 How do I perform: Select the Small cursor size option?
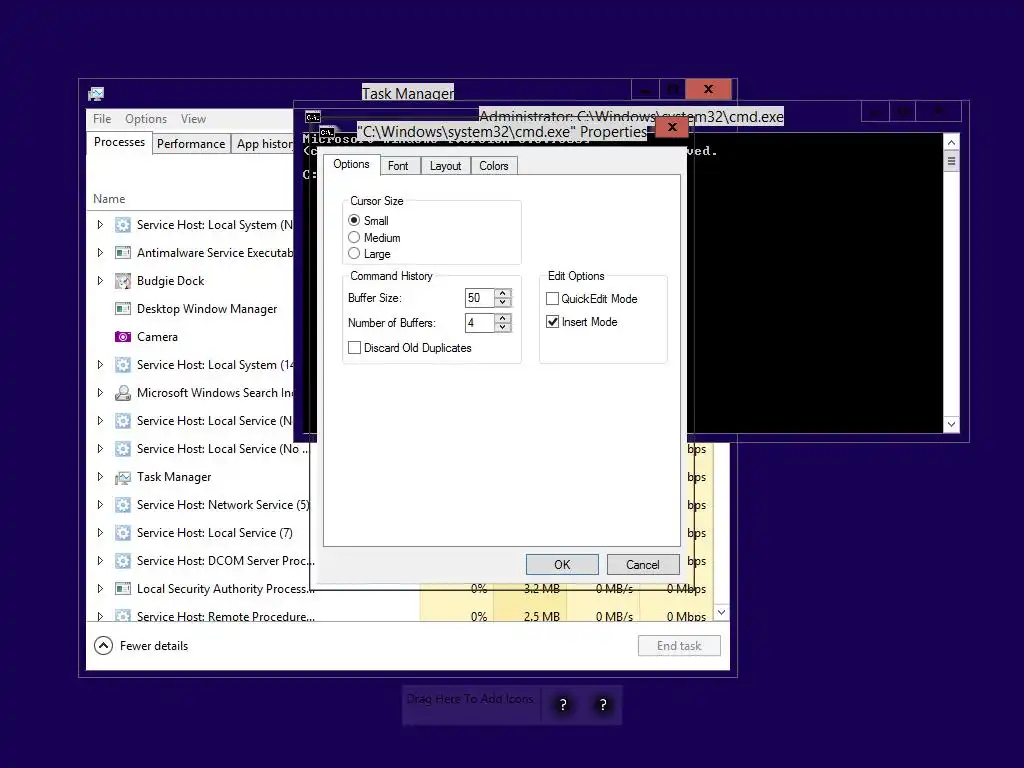(x=354, y=221)
